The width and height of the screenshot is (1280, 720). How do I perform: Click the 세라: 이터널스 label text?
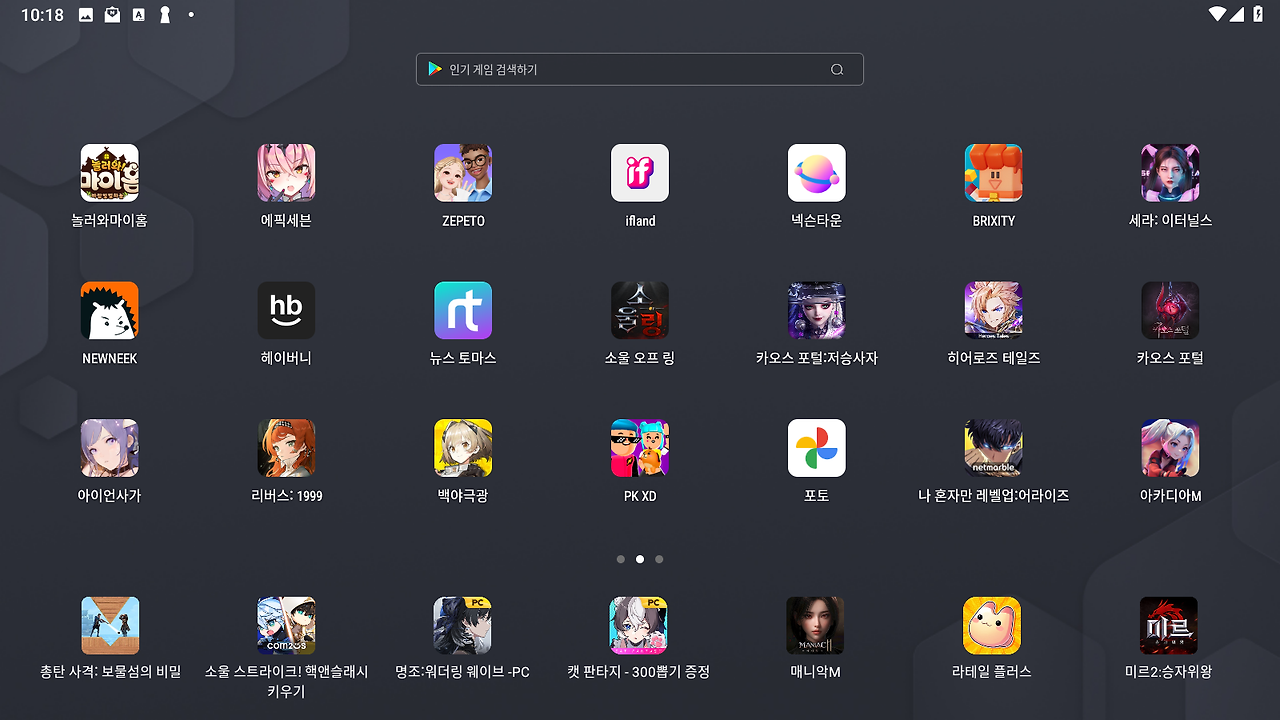1170,220
